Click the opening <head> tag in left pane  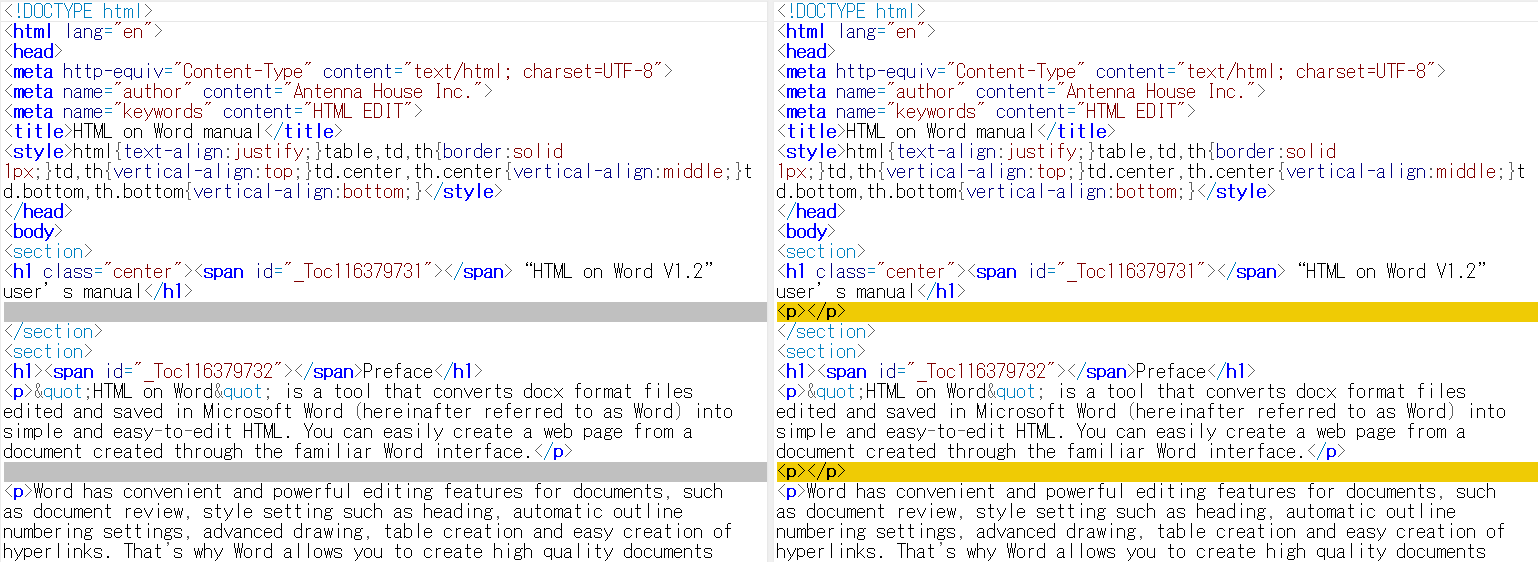point(33,51)
